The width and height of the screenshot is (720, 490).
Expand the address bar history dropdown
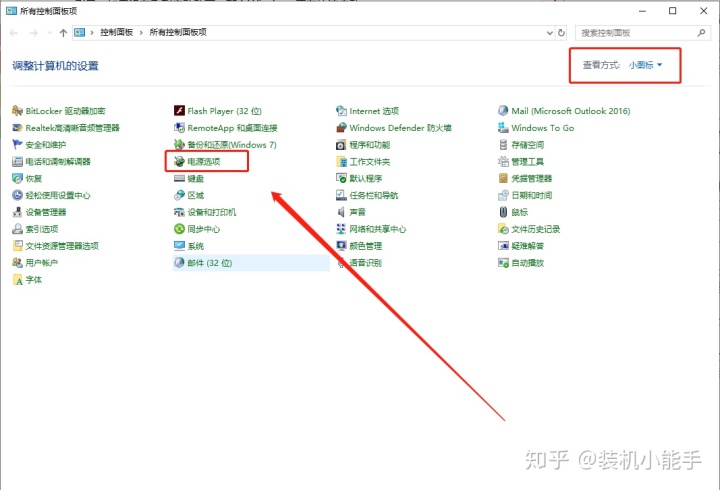(549, 33)
